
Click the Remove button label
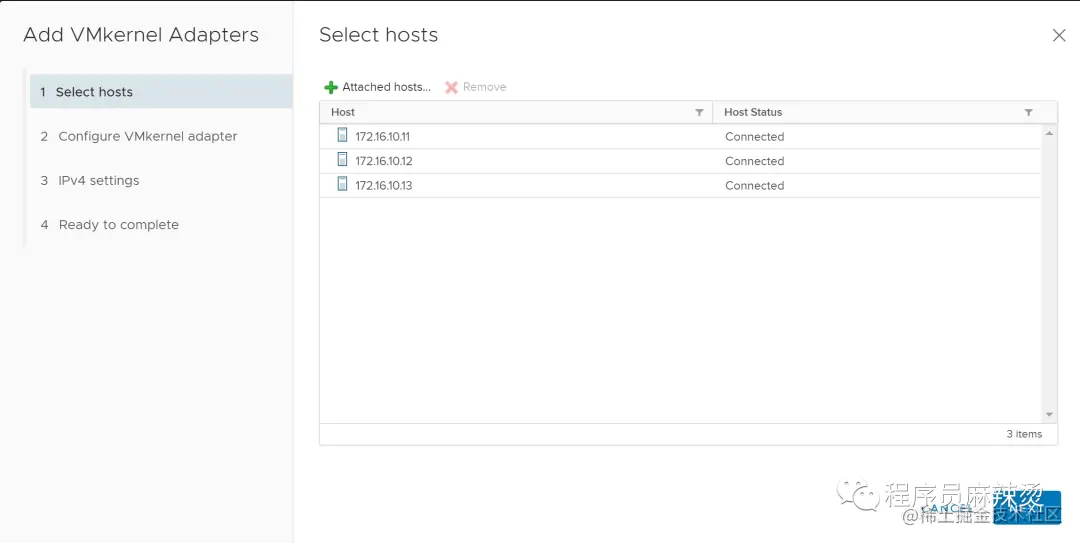pyautogui.click(x=484, y=88)
